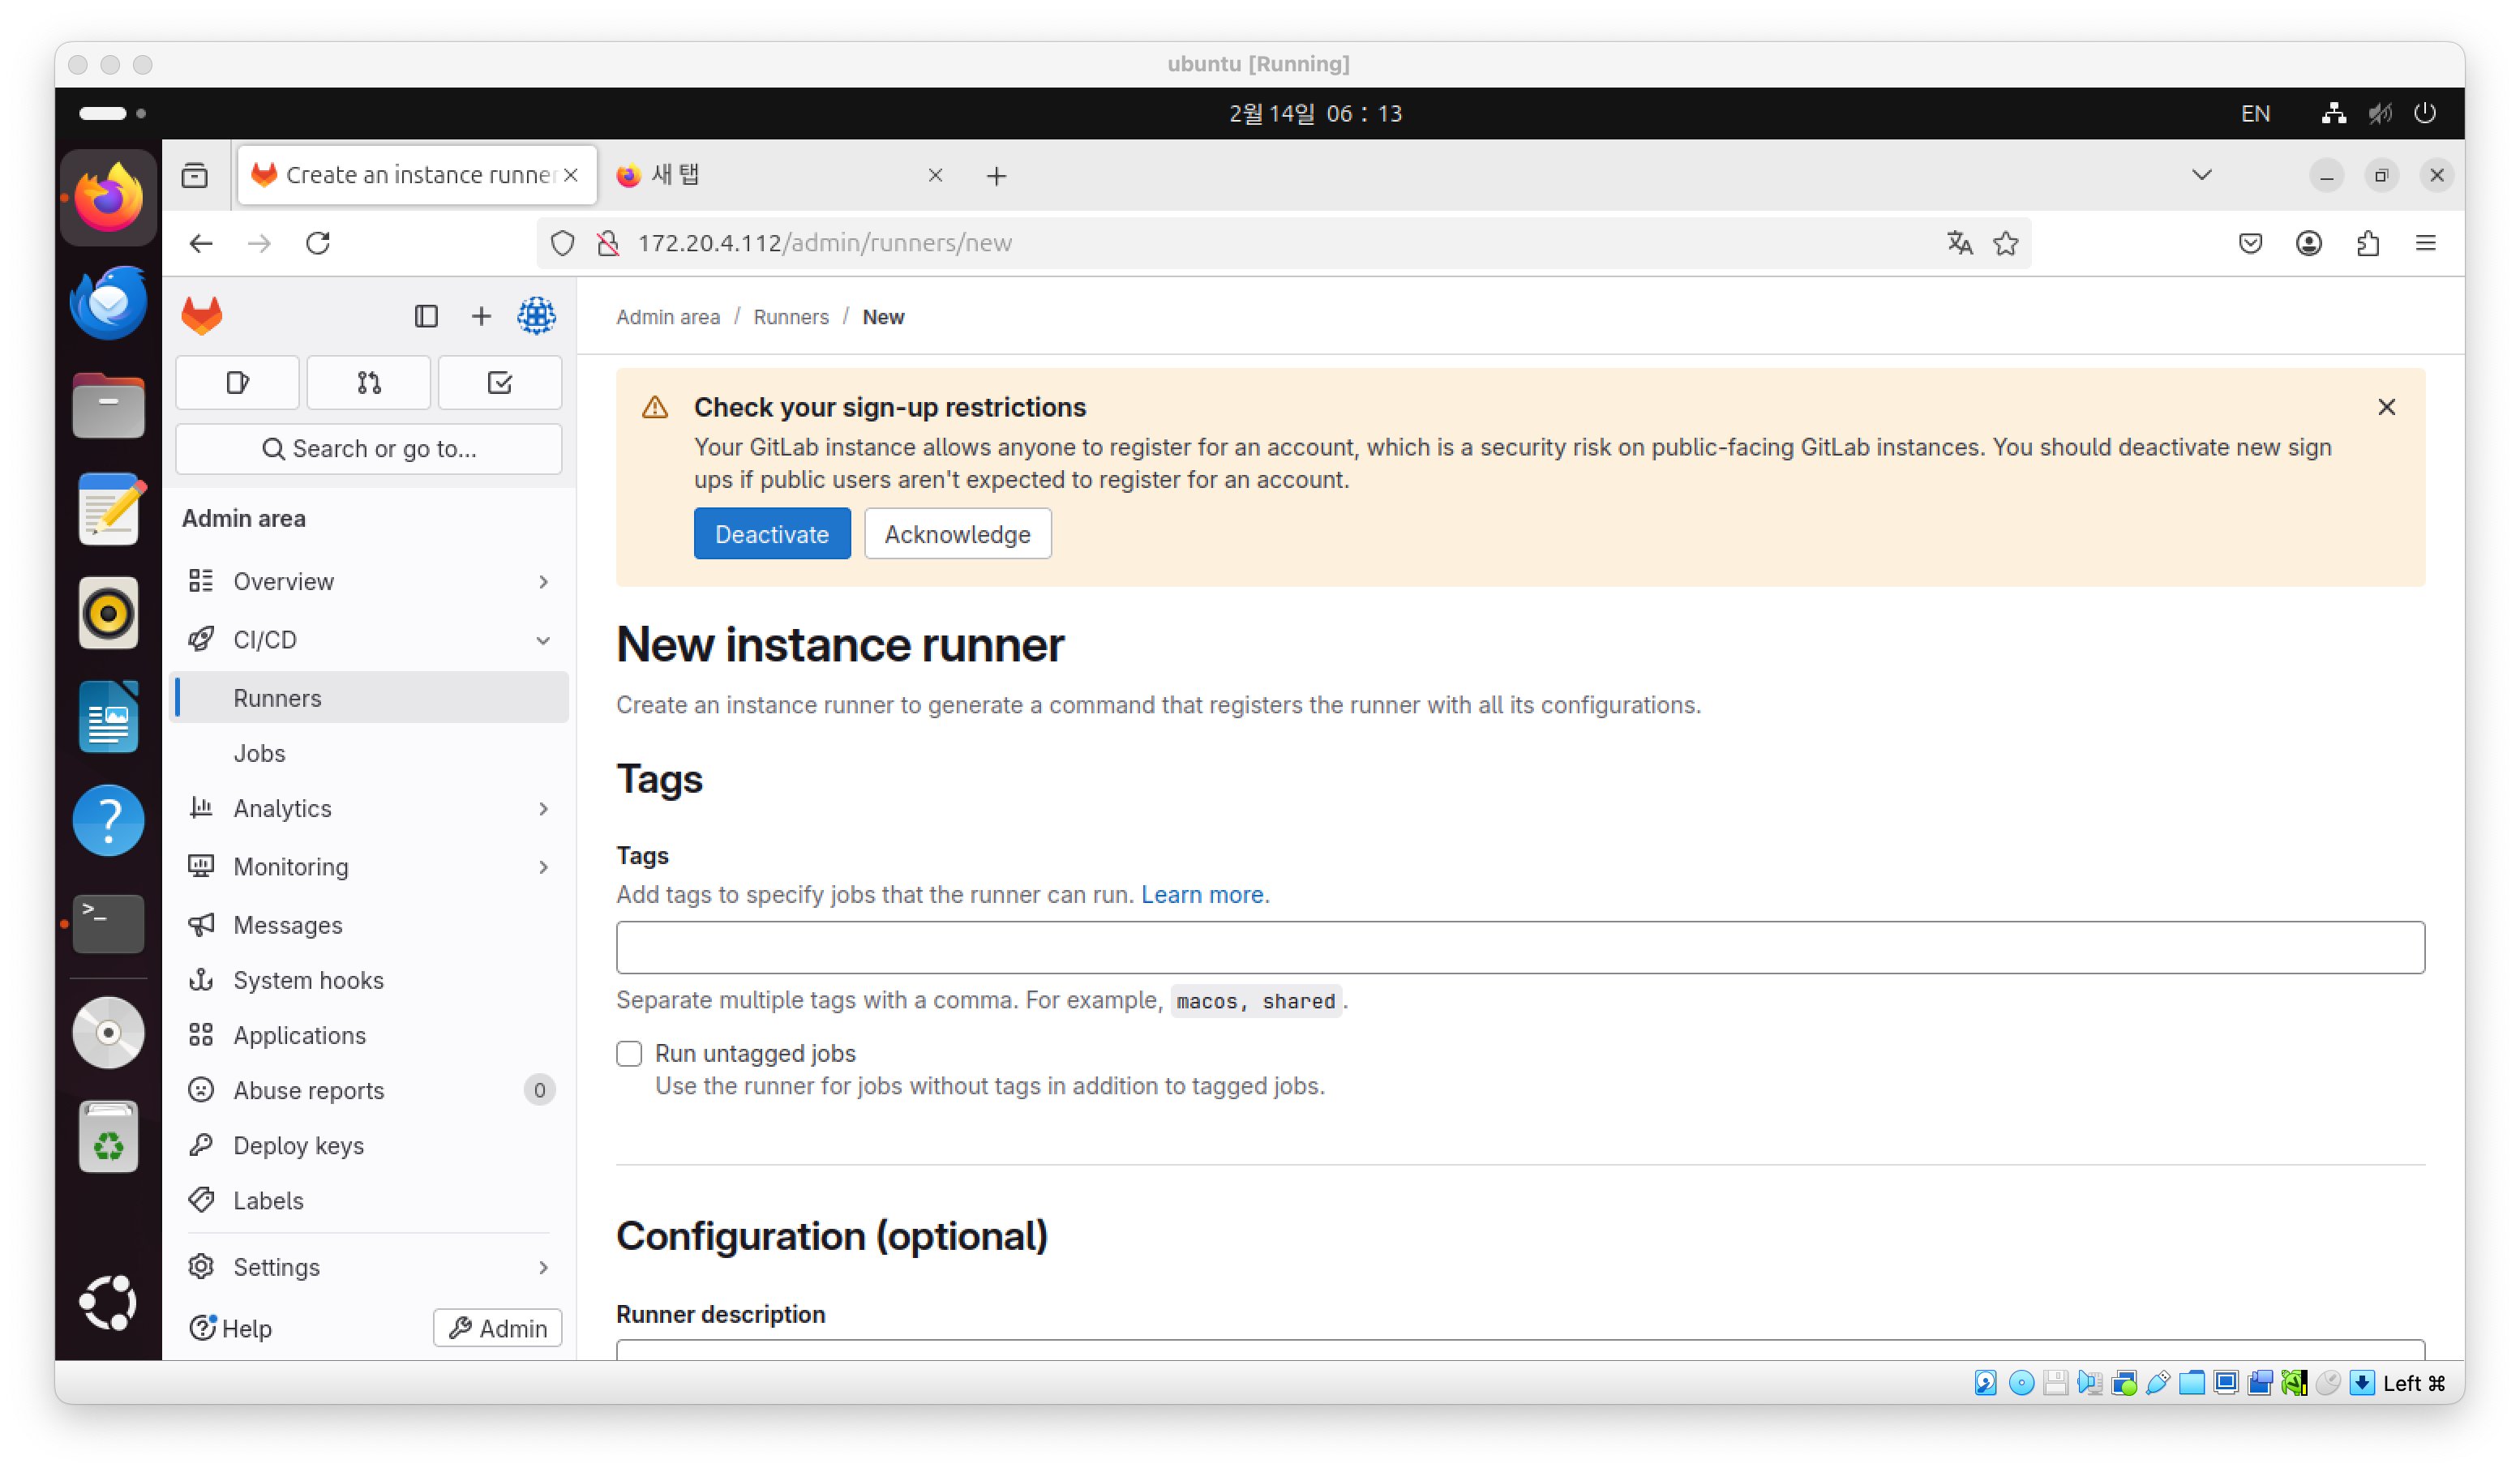Click Search or go to field

[x=369, y=449]
